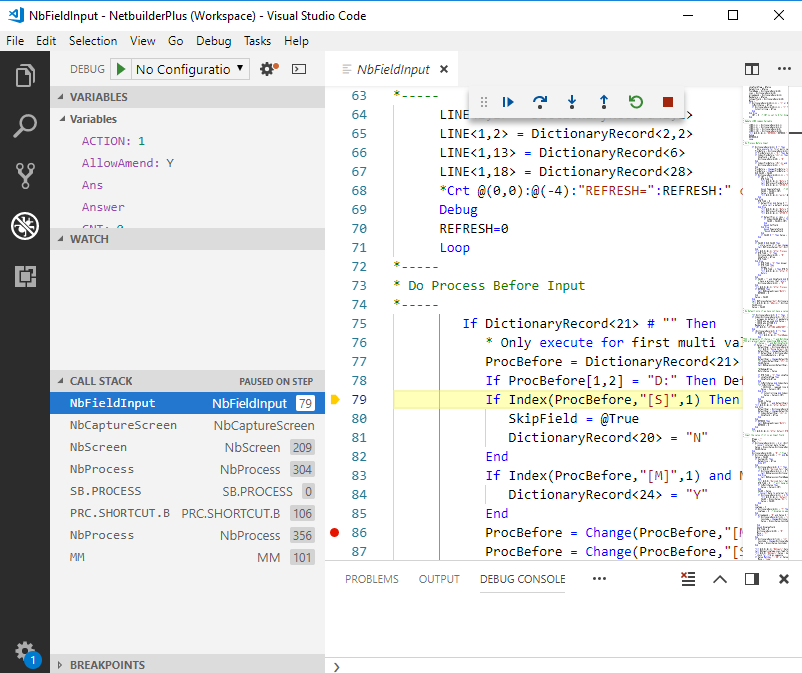802x673 pixels.
Task: Open the Explorer view in activity bar
Action: [25, 76]
